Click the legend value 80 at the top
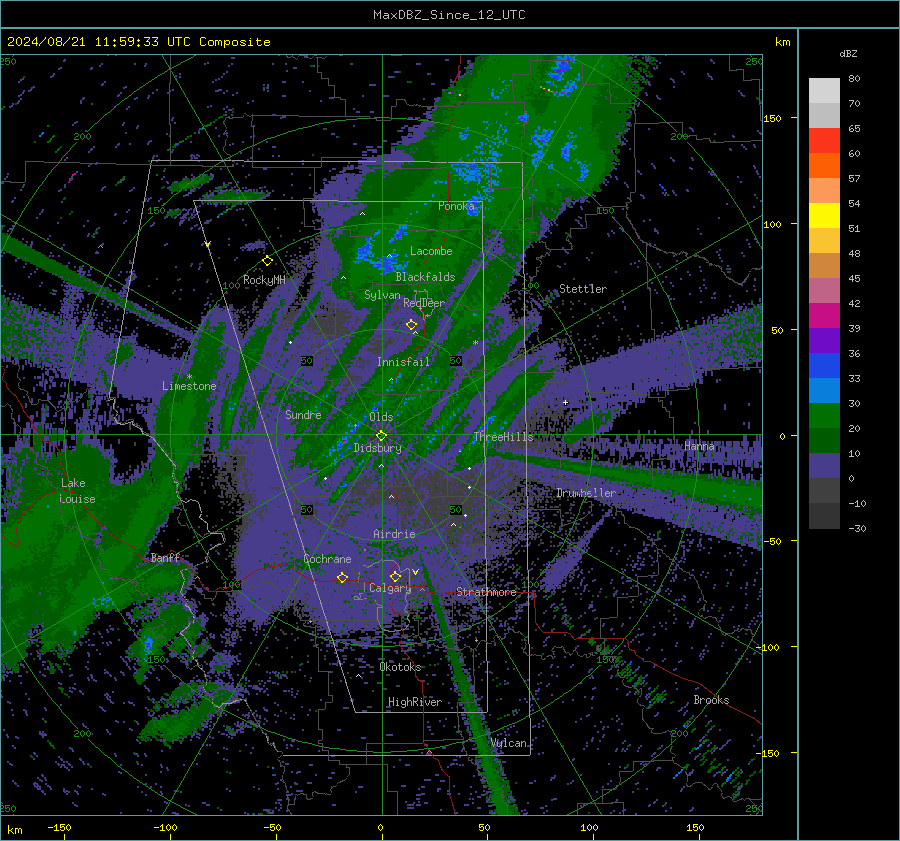 click(854, 79)
